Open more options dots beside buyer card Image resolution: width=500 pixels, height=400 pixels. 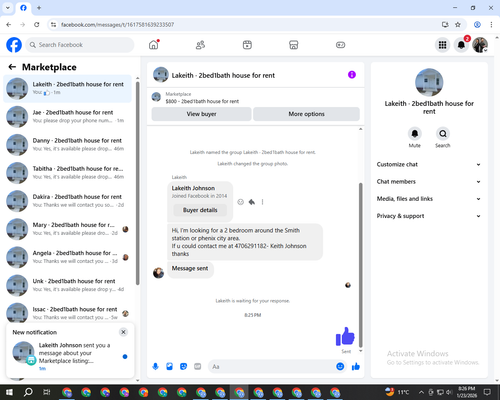point(262,202)
